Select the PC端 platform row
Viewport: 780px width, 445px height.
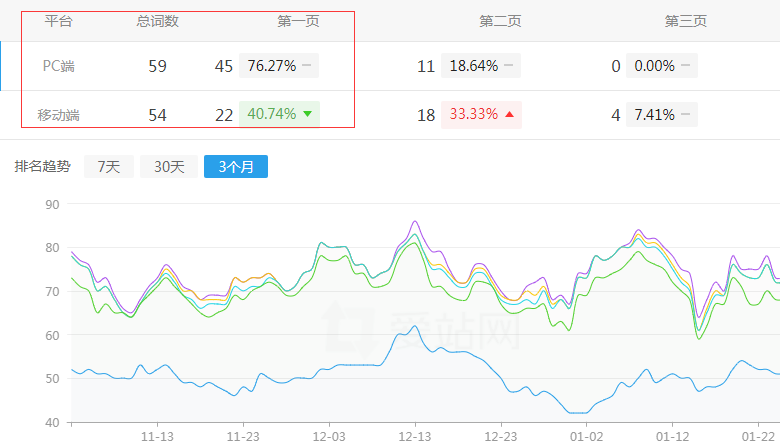pos(58,66)
